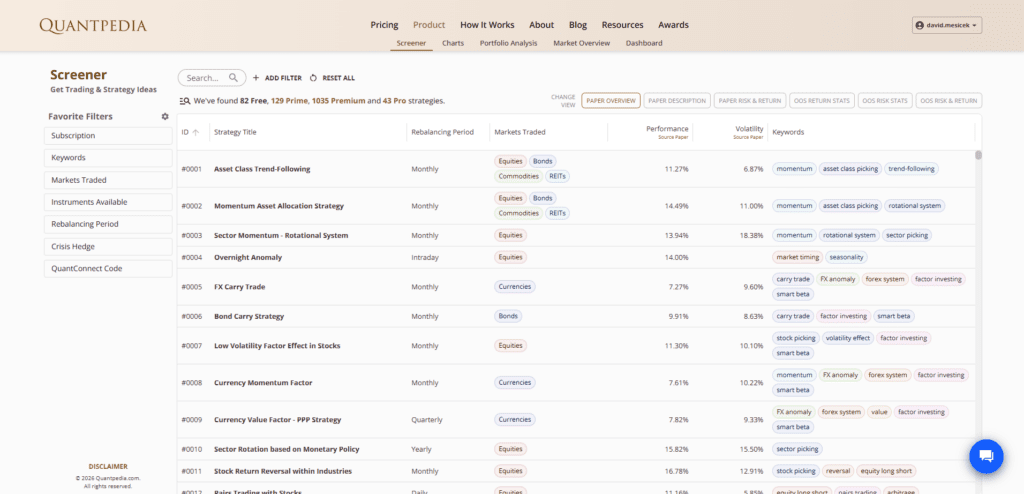Open the Pricing menu
The width and height of the screenshot is (1024, 494).
[x=384, y=25]
